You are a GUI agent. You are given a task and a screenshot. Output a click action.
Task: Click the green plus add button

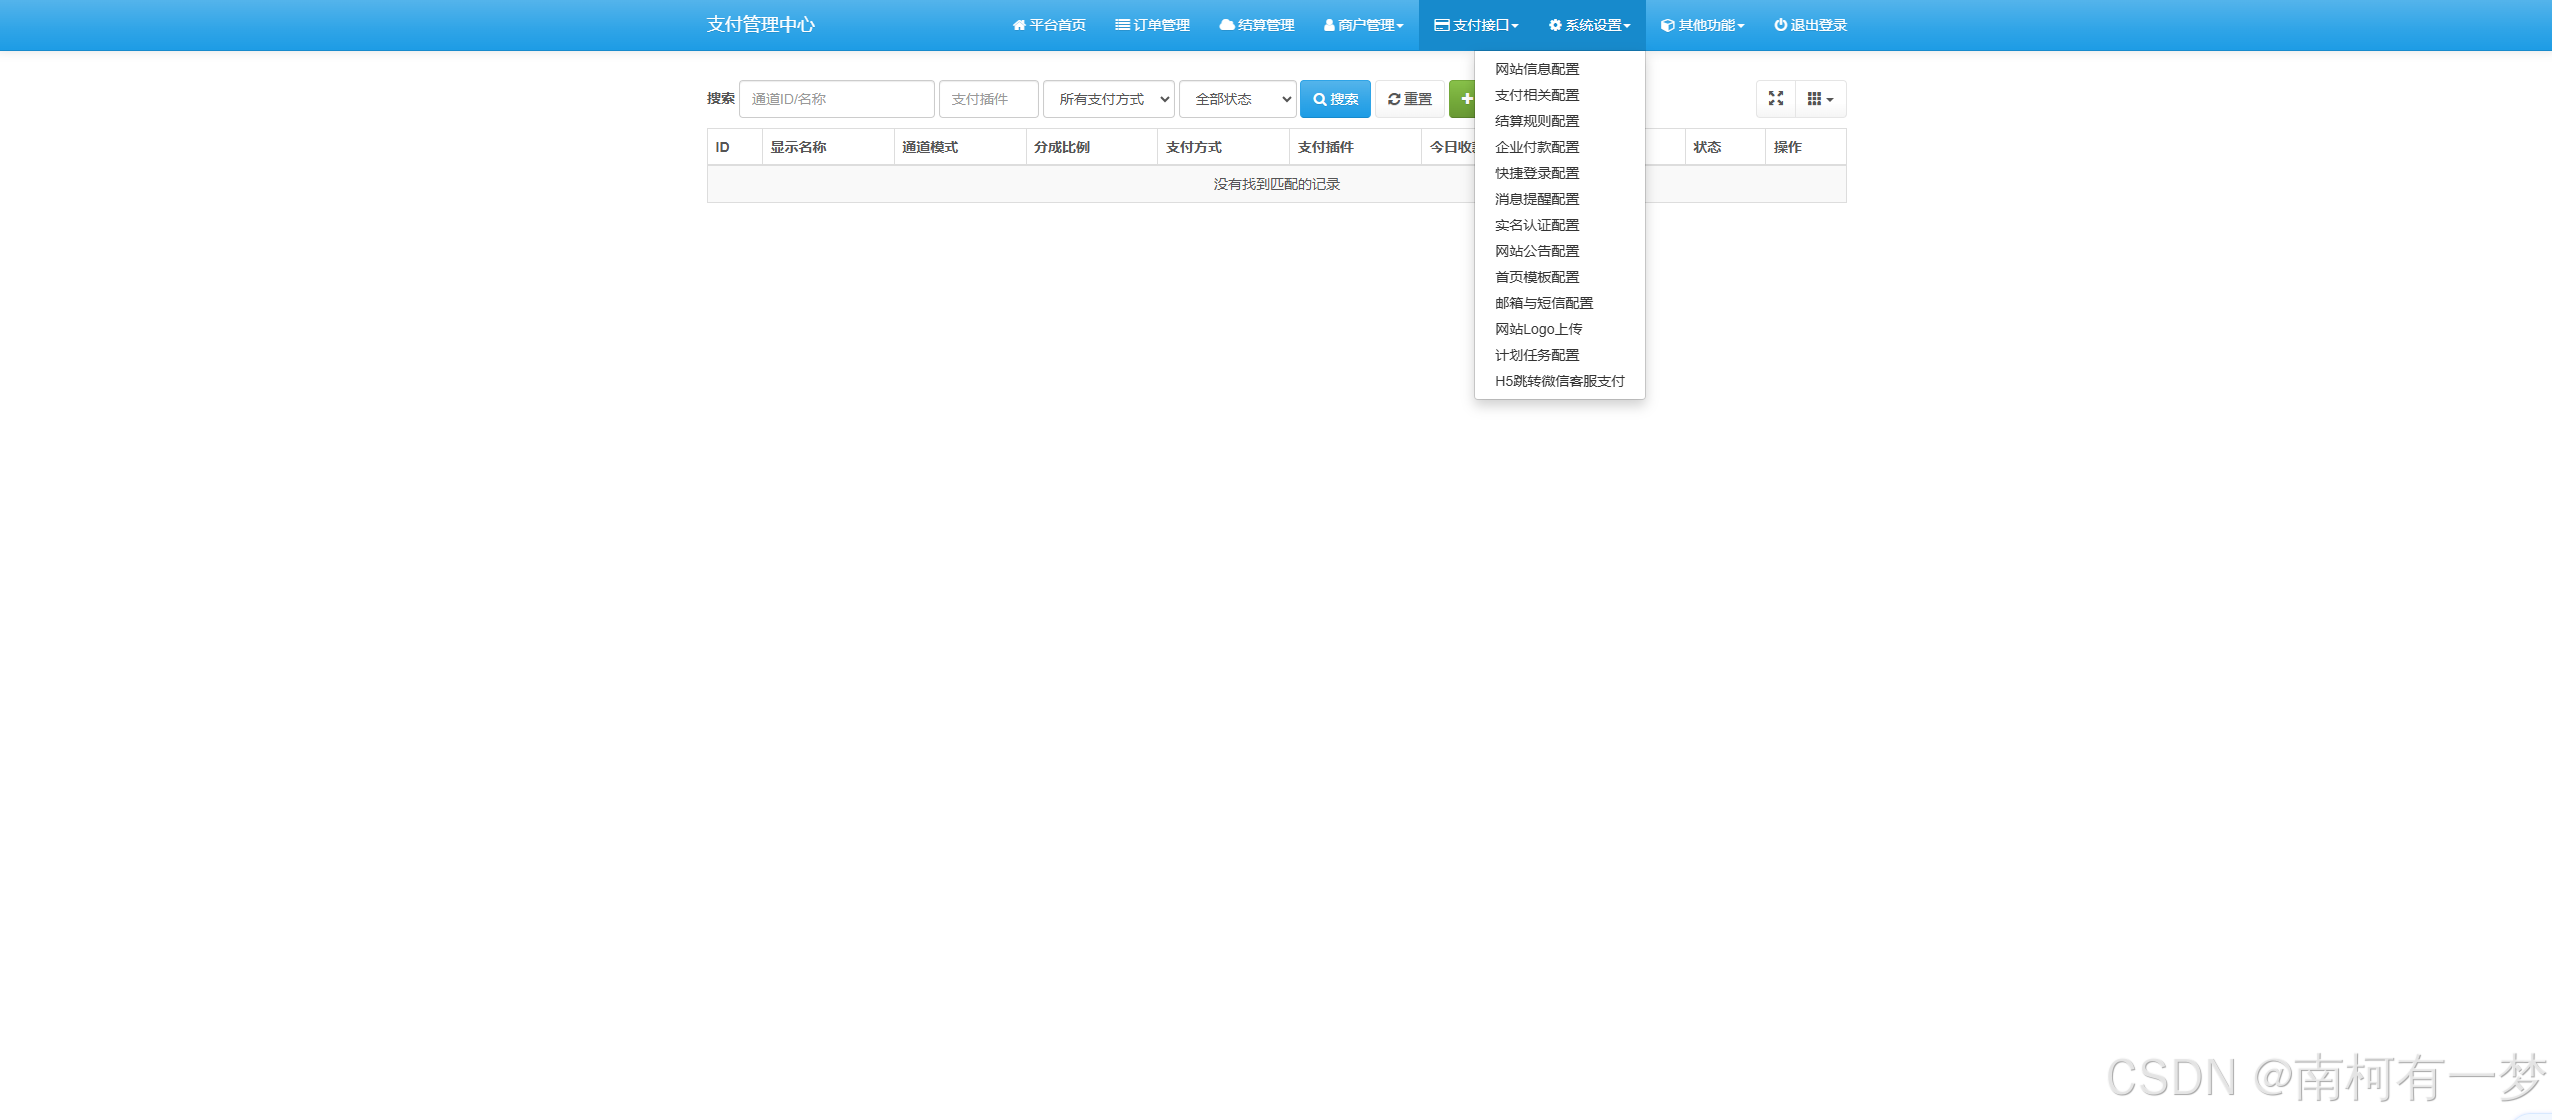(x=1464, y=99)
